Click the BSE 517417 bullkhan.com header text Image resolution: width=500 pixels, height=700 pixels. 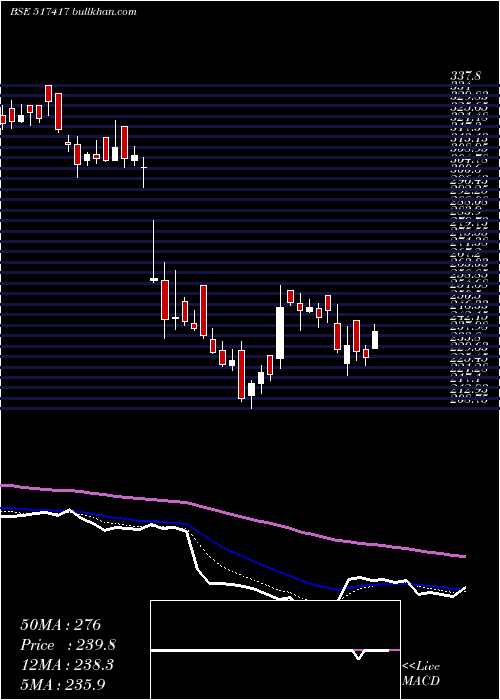point(74,12)
